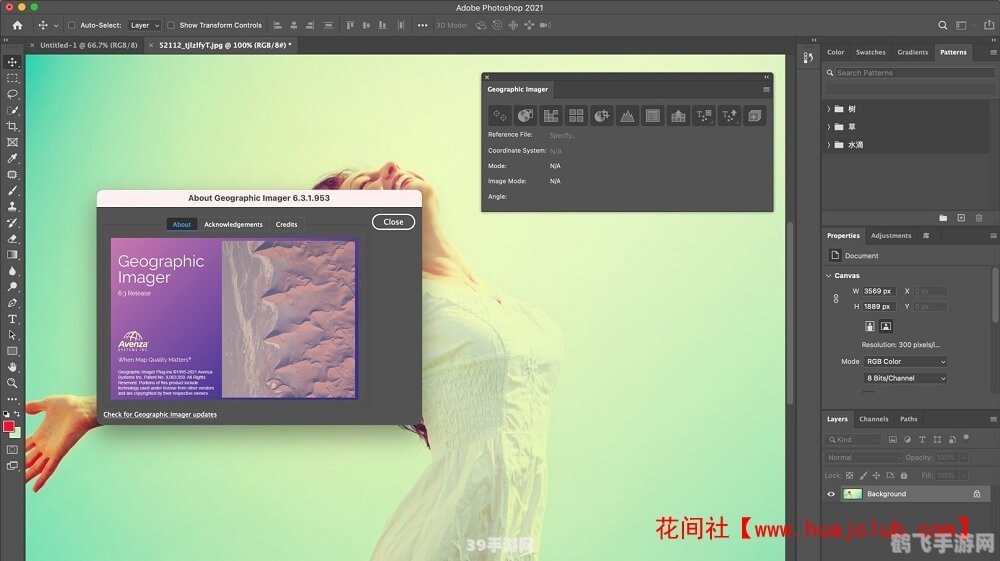Hide the Background layer visibility eye

coord(831,494)
